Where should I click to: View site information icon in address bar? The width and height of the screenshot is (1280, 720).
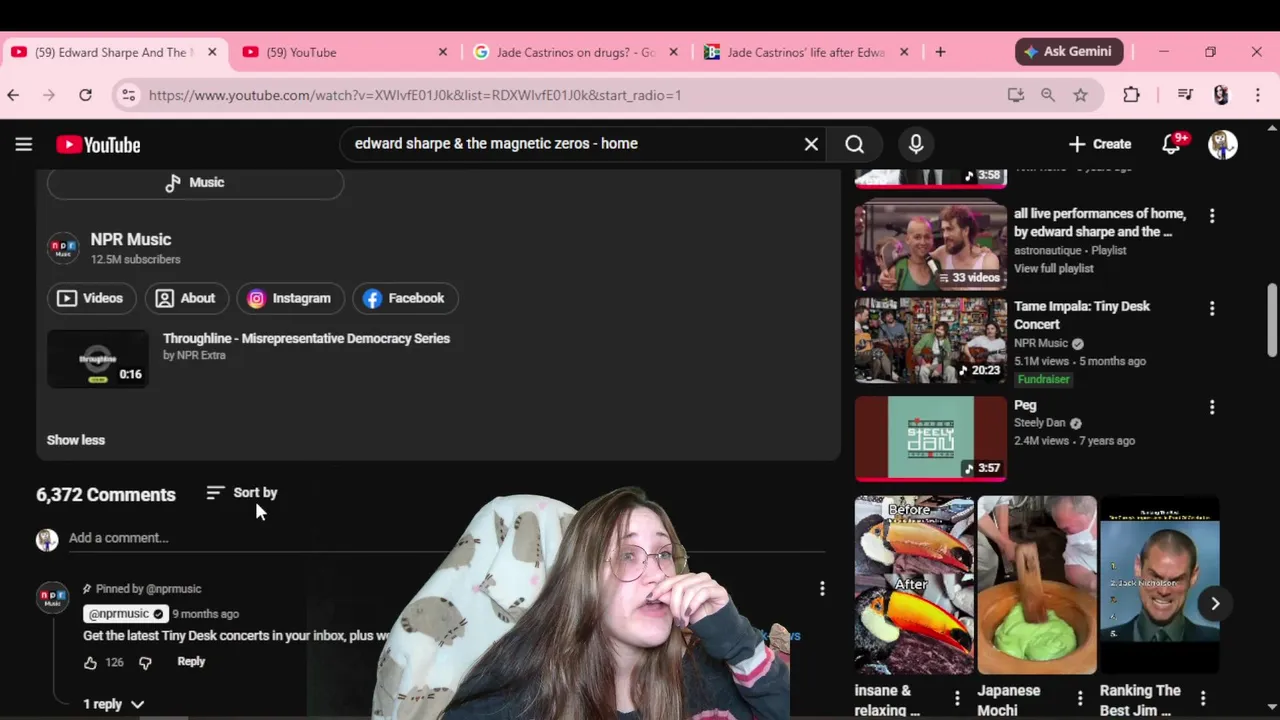click(127, 95)
